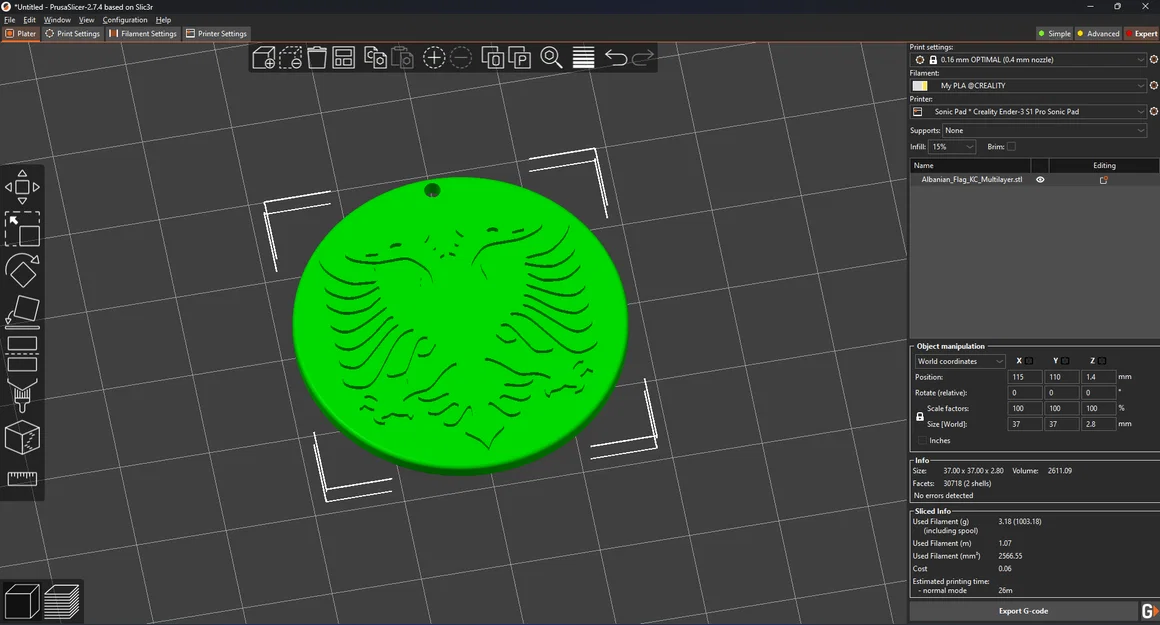The height and width of the screenshot is (625, 1160).
Task: Open the File menu
Action: tap(10, 20)
